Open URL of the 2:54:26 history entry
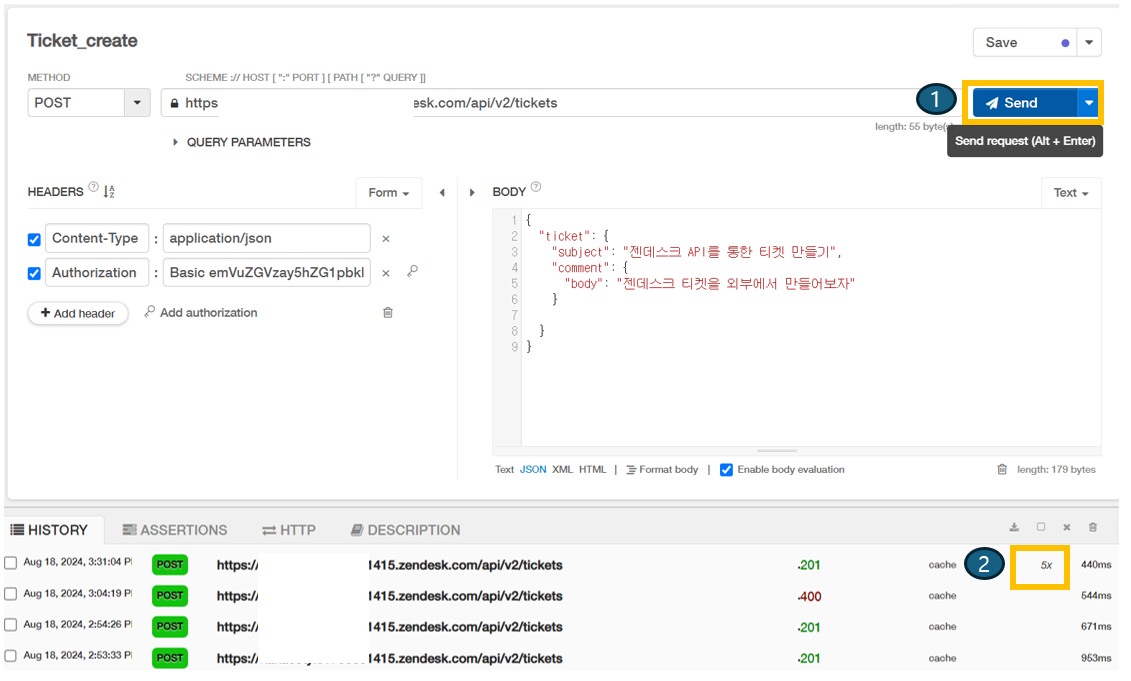This screenshot has height=681, width=1131. 390,627
